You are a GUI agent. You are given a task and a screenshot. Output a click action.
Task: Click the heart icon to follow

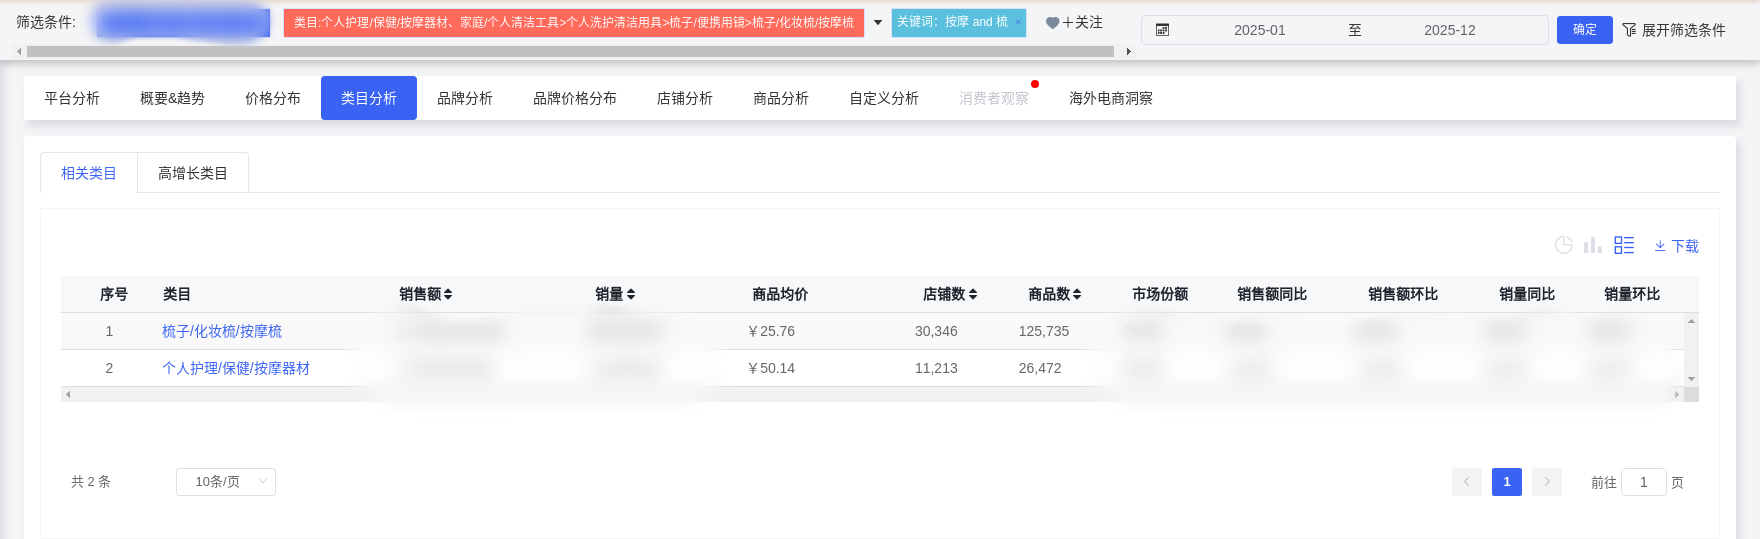click(x=1052, y=23)
